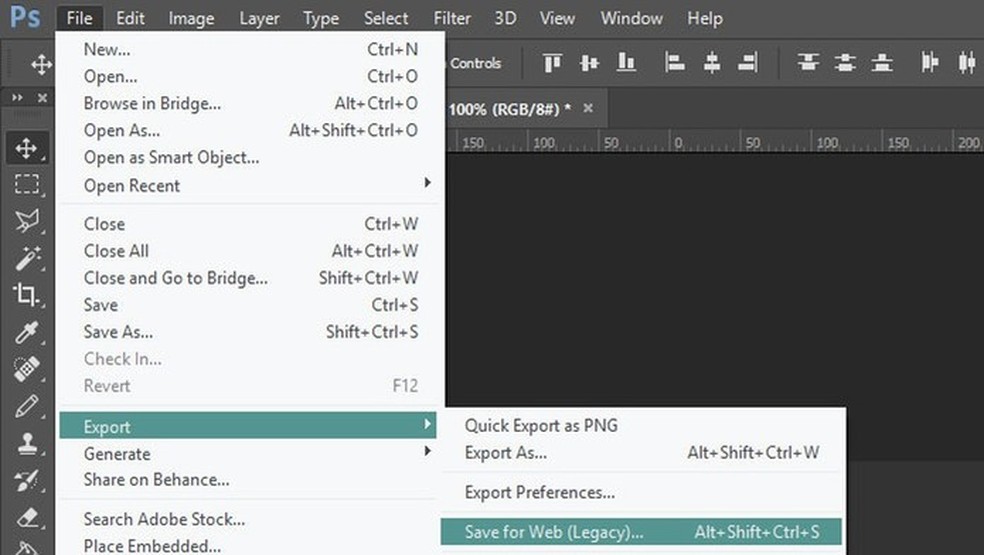This screenshot has height=555, width=984.
Task: Select the Clone Stamp tool
Action: point(26,443)
